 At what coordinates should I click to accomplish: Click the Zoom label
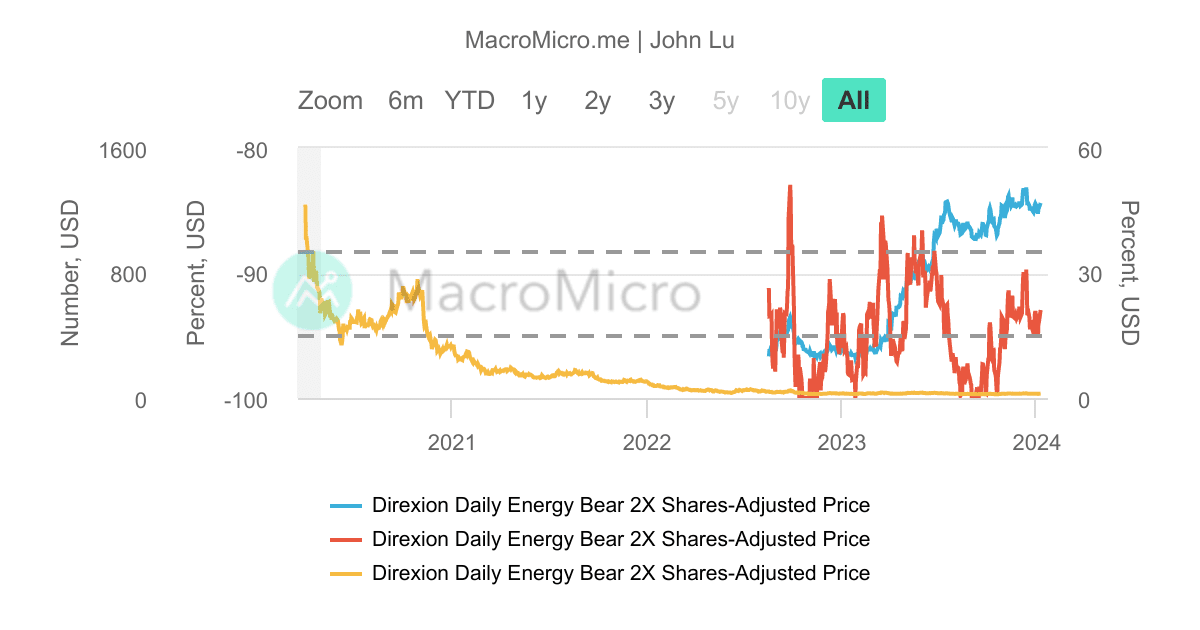tap(330, 100)
